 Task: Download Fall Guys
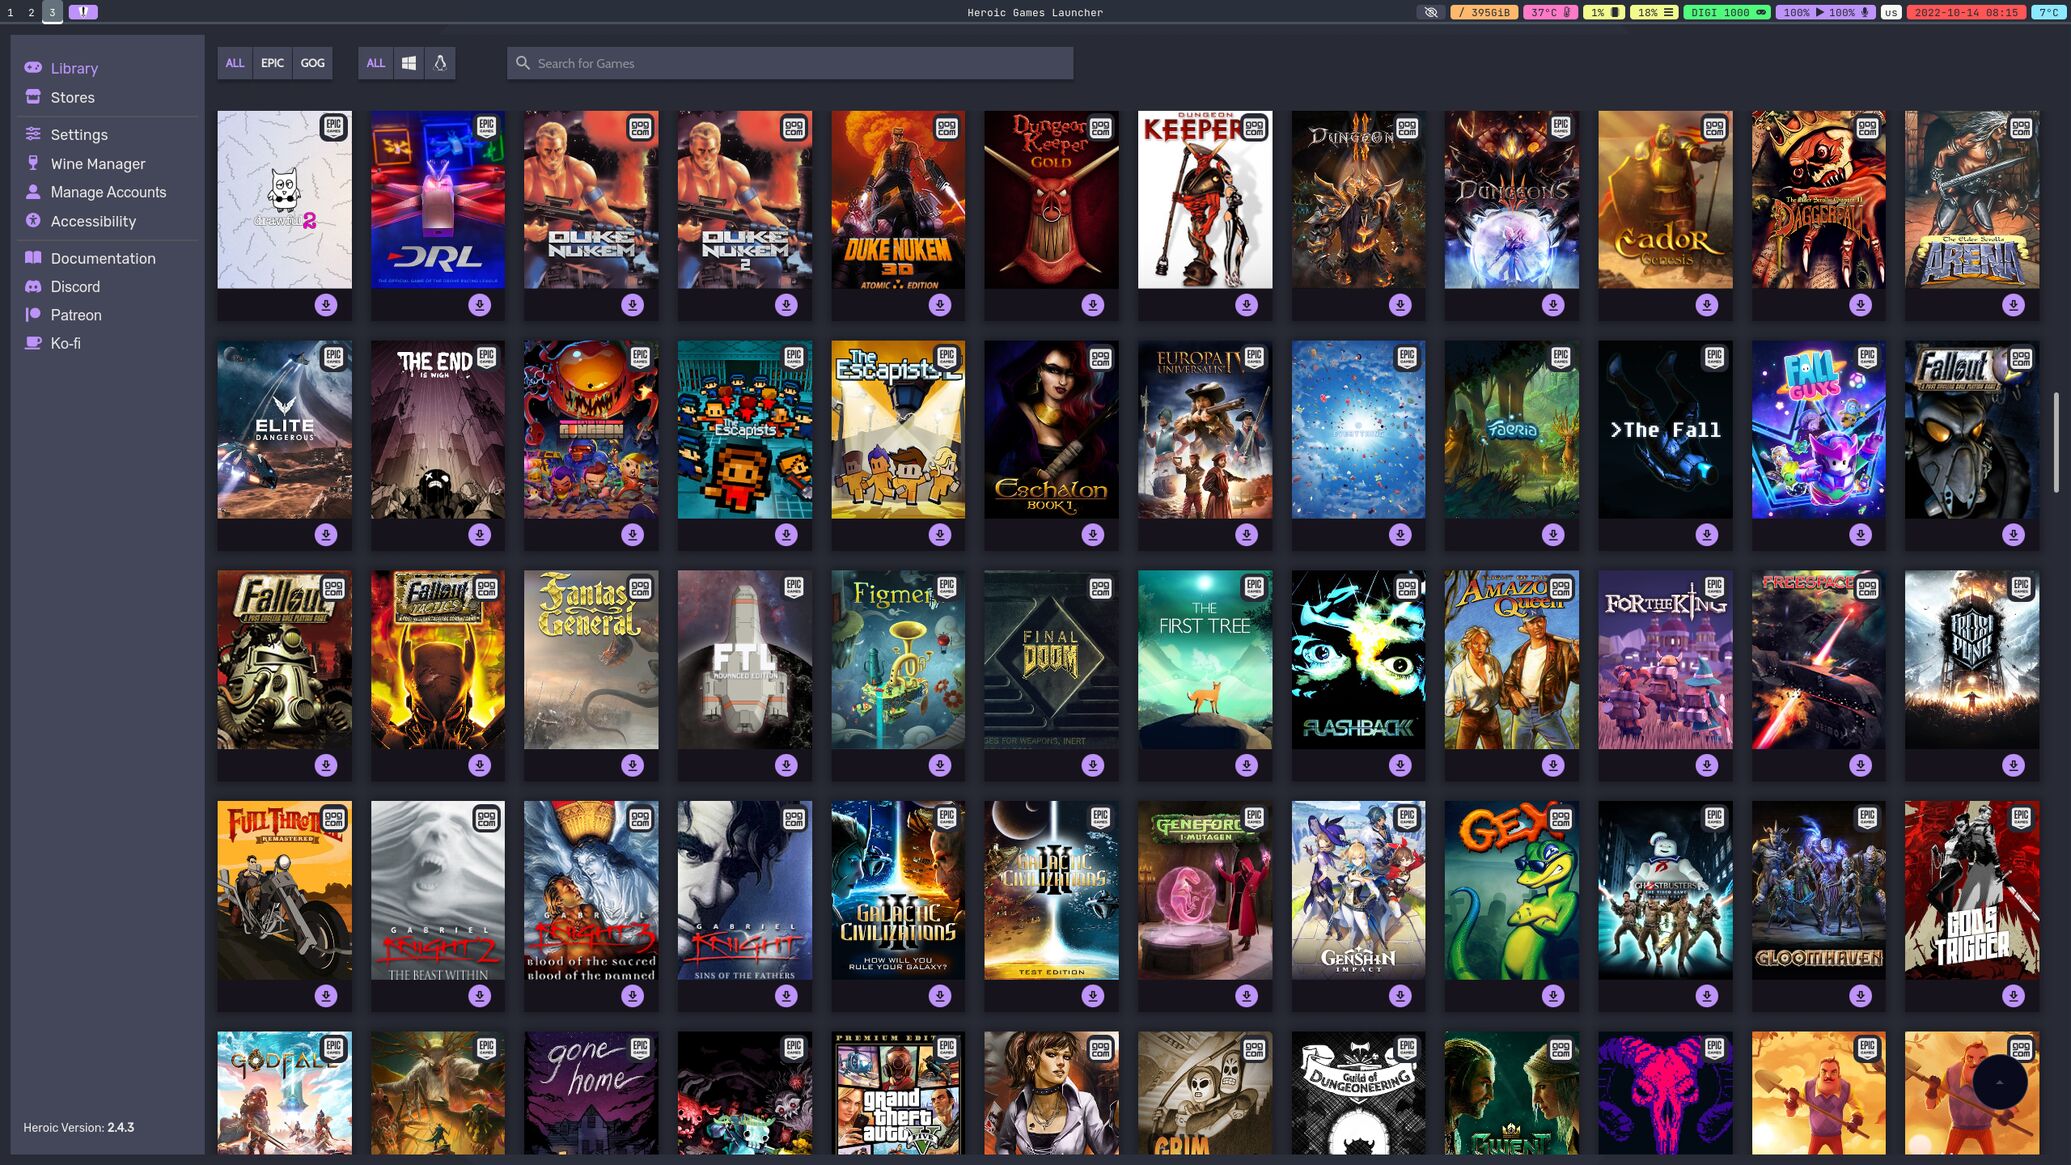click(1861, 535)
